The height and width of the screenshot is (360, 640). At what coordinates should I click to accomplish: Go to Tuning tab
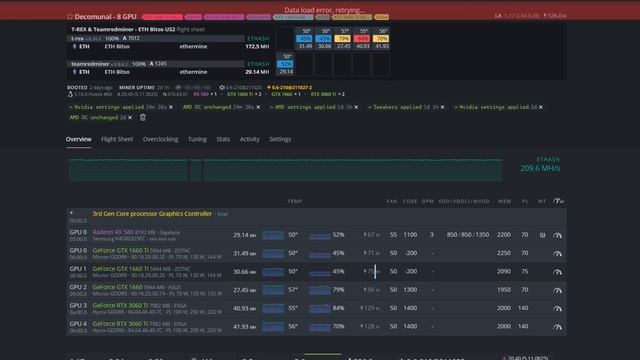[x=197, y=139]
